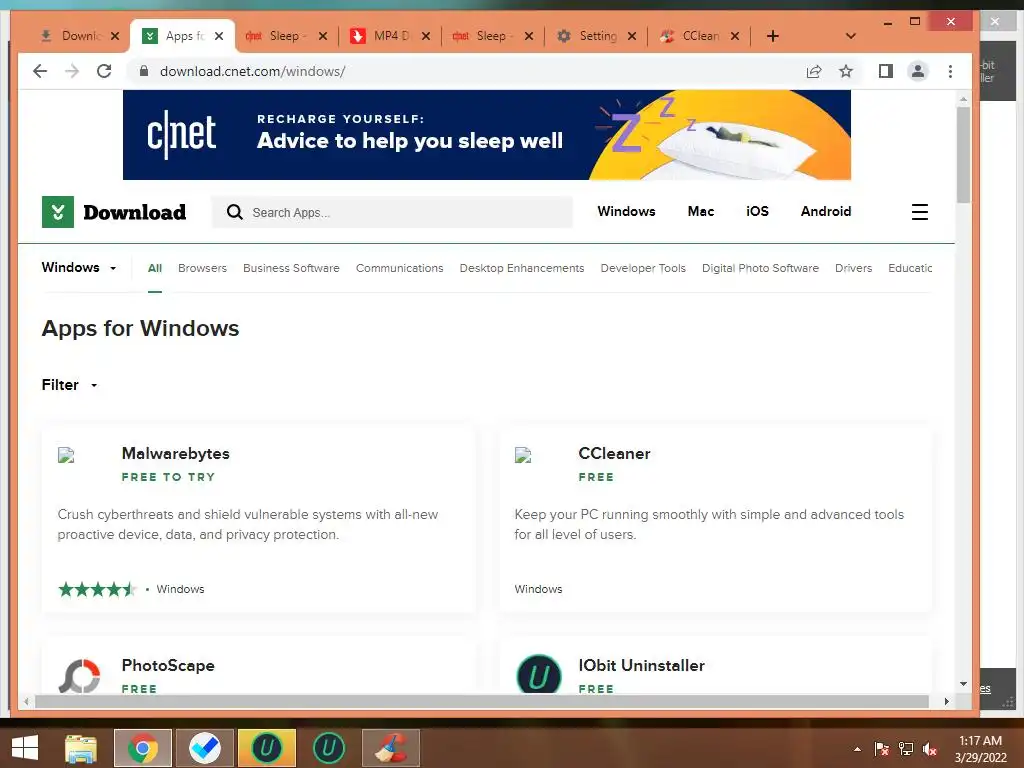Click the Malwarebytes broken image icon
The image size is (1024, 768).
coord(66,455)
